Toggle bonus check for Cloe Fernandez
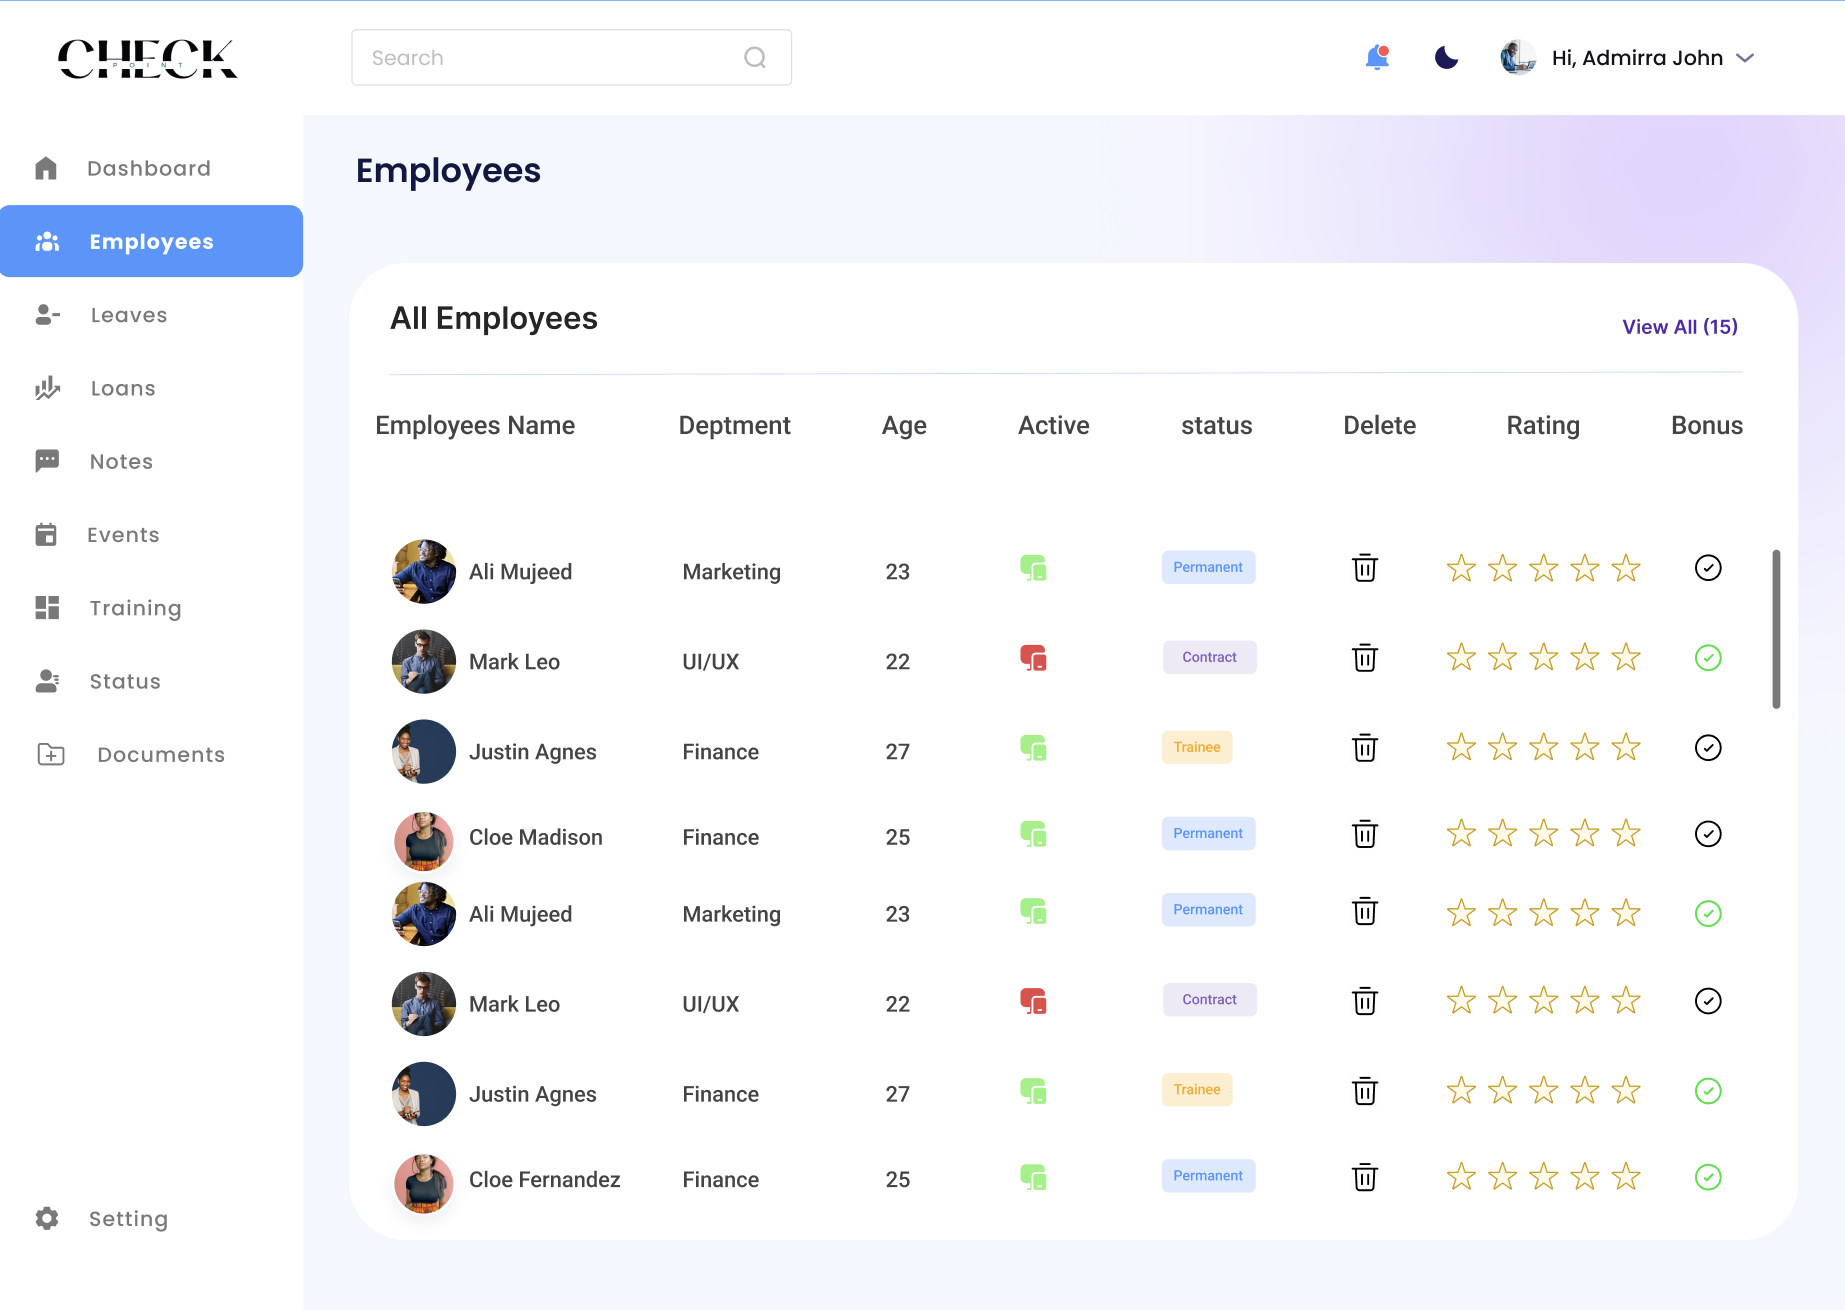 1708,1177
